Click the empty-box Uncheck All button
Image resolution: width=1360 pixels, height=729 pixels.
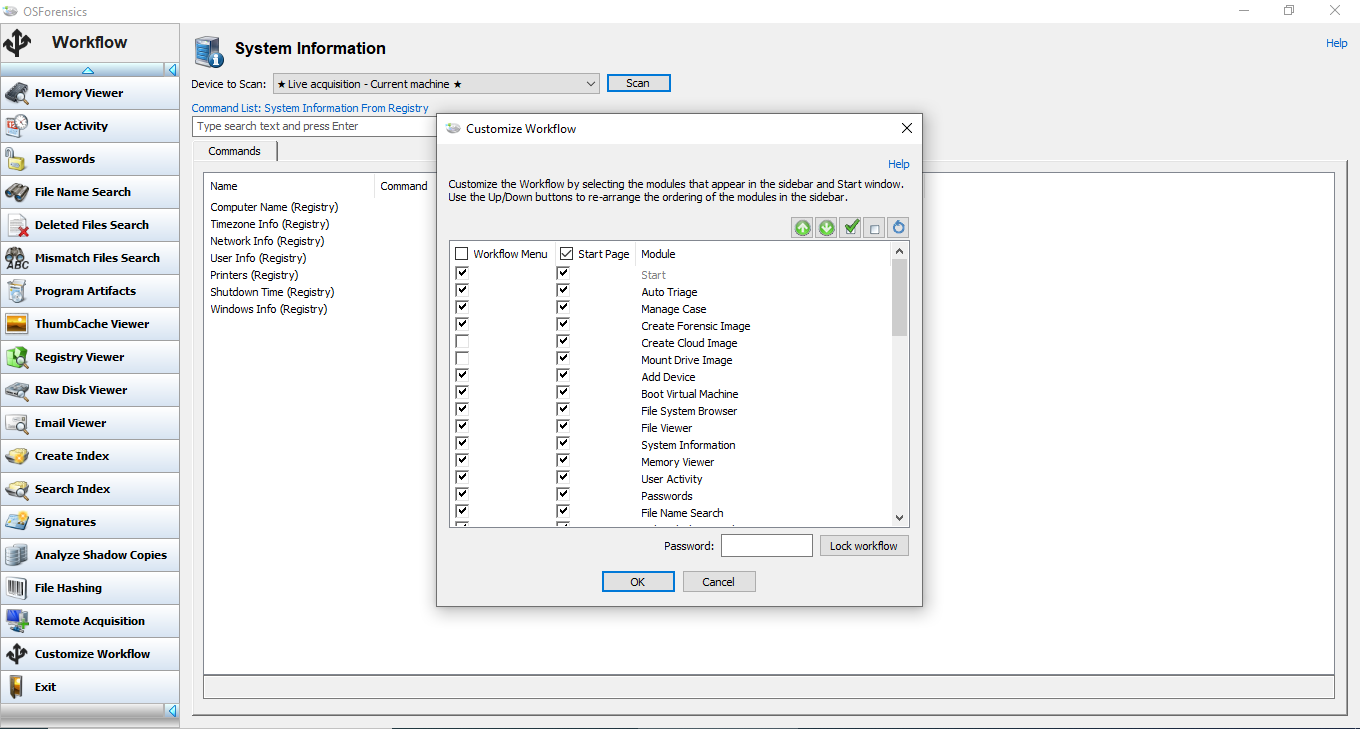pyautogui.click(x=874, y=228)
